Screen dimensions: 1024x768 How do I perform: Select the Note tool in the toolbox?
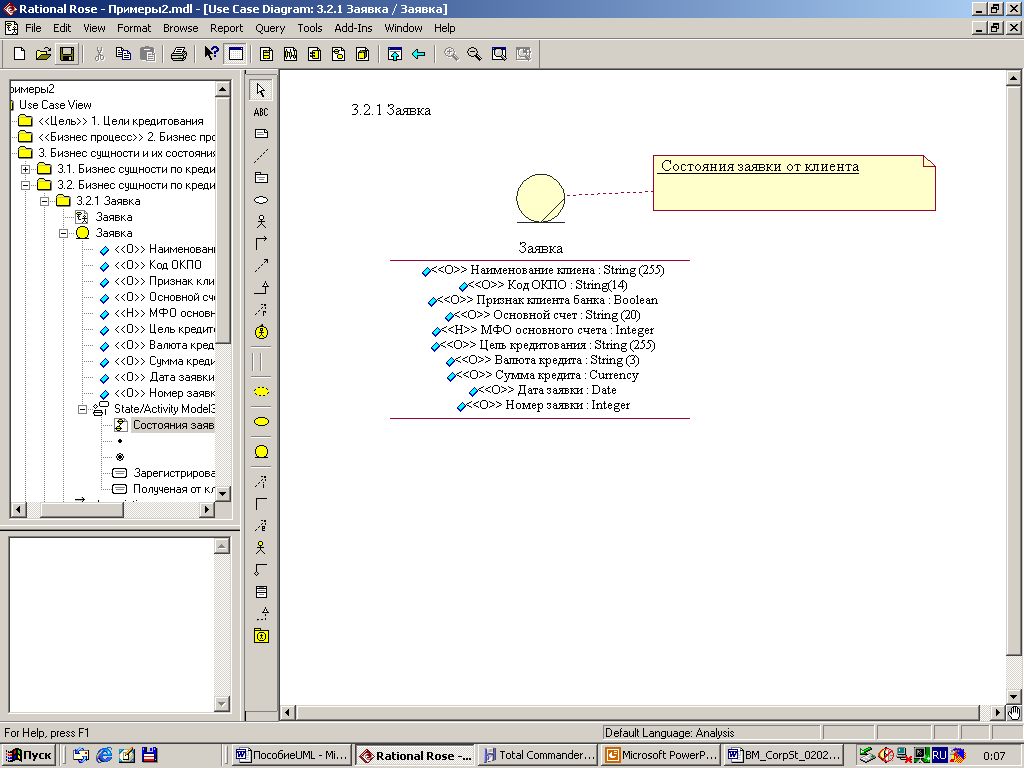(261, 134)
